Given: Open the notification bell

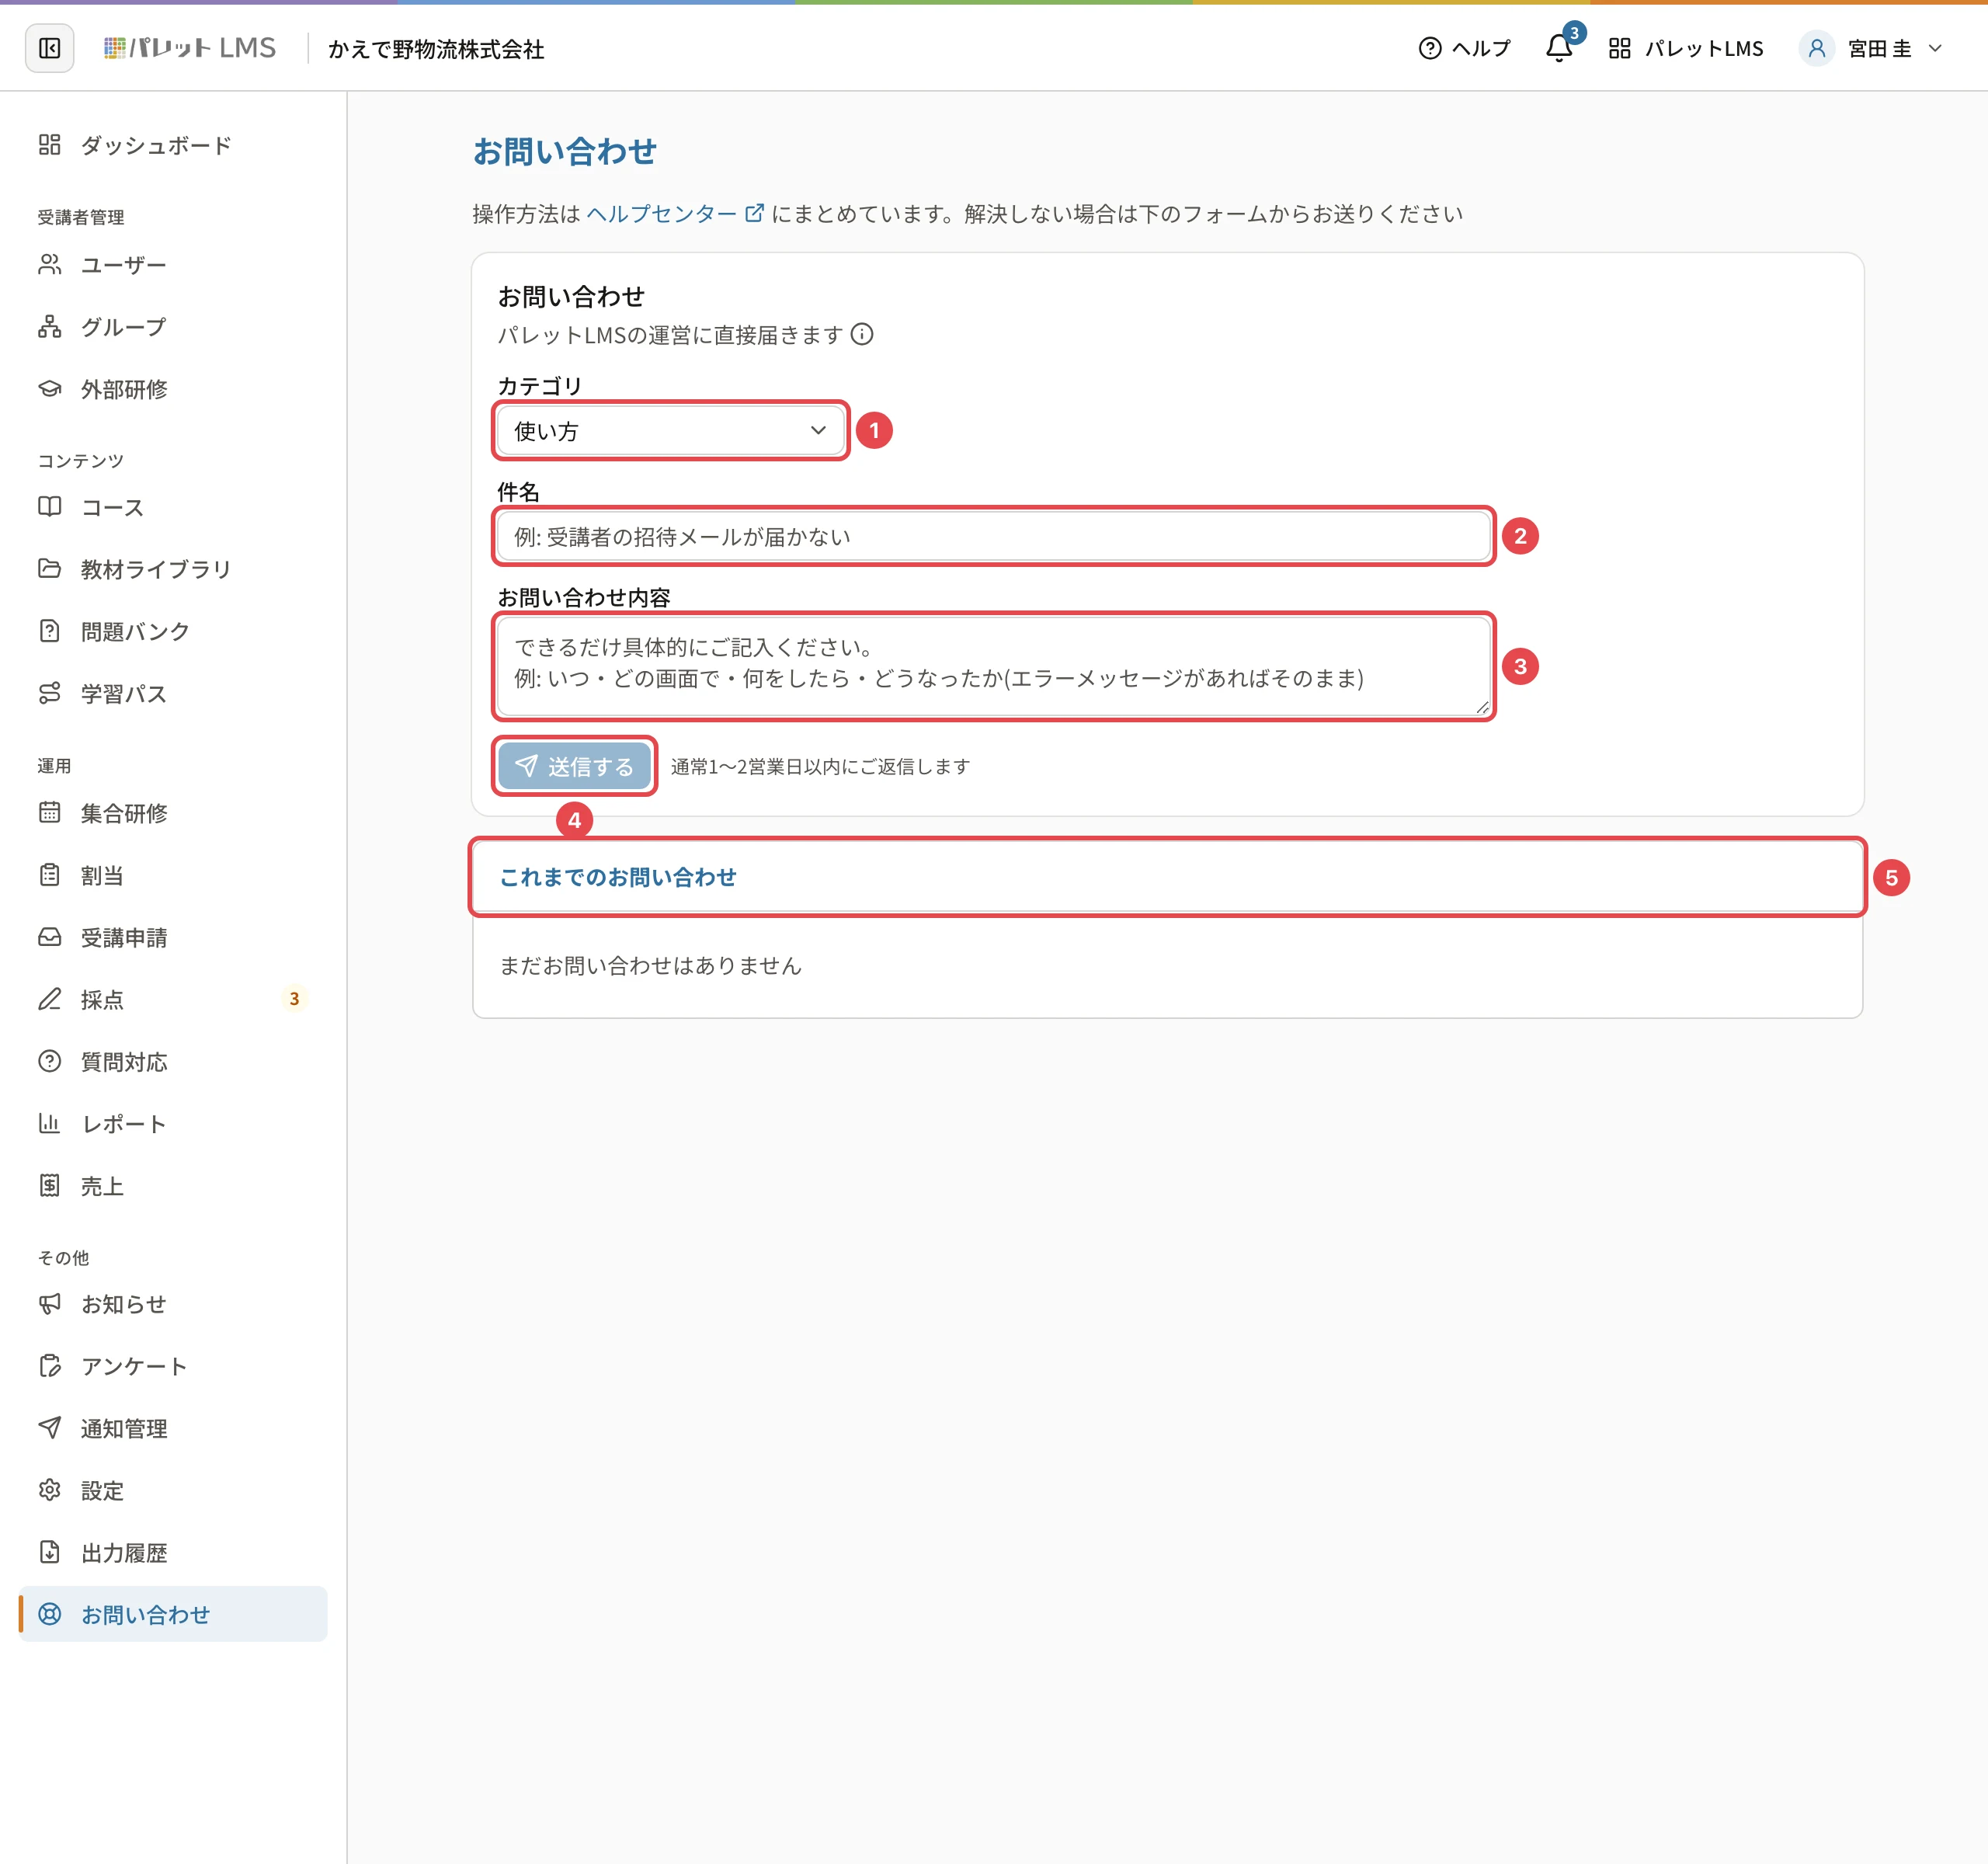Looking at the screenshot, I should (1559, 48).
